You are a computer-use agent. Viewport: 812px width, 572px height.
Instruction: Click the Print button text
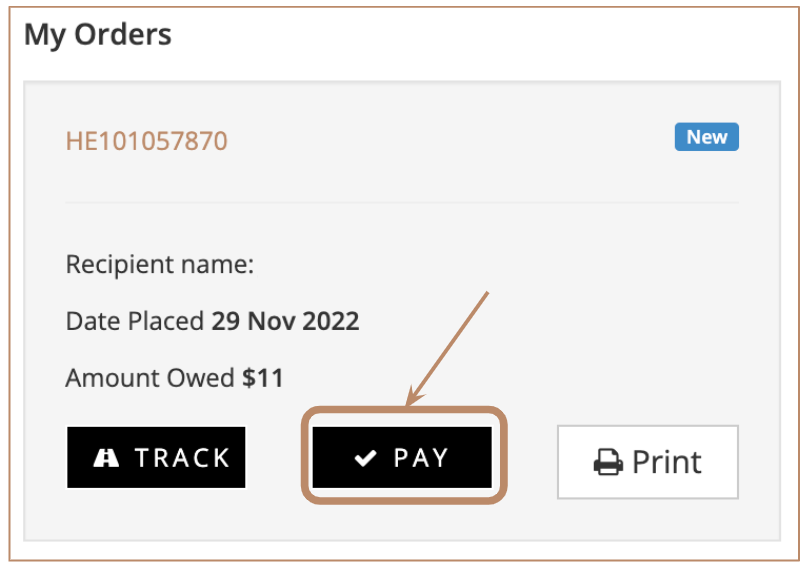[667, 462]
